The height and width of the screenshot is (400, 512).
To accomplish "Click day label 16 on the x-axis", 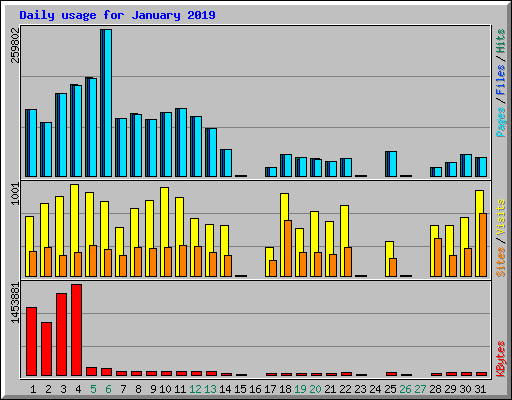I will point(255,389).
